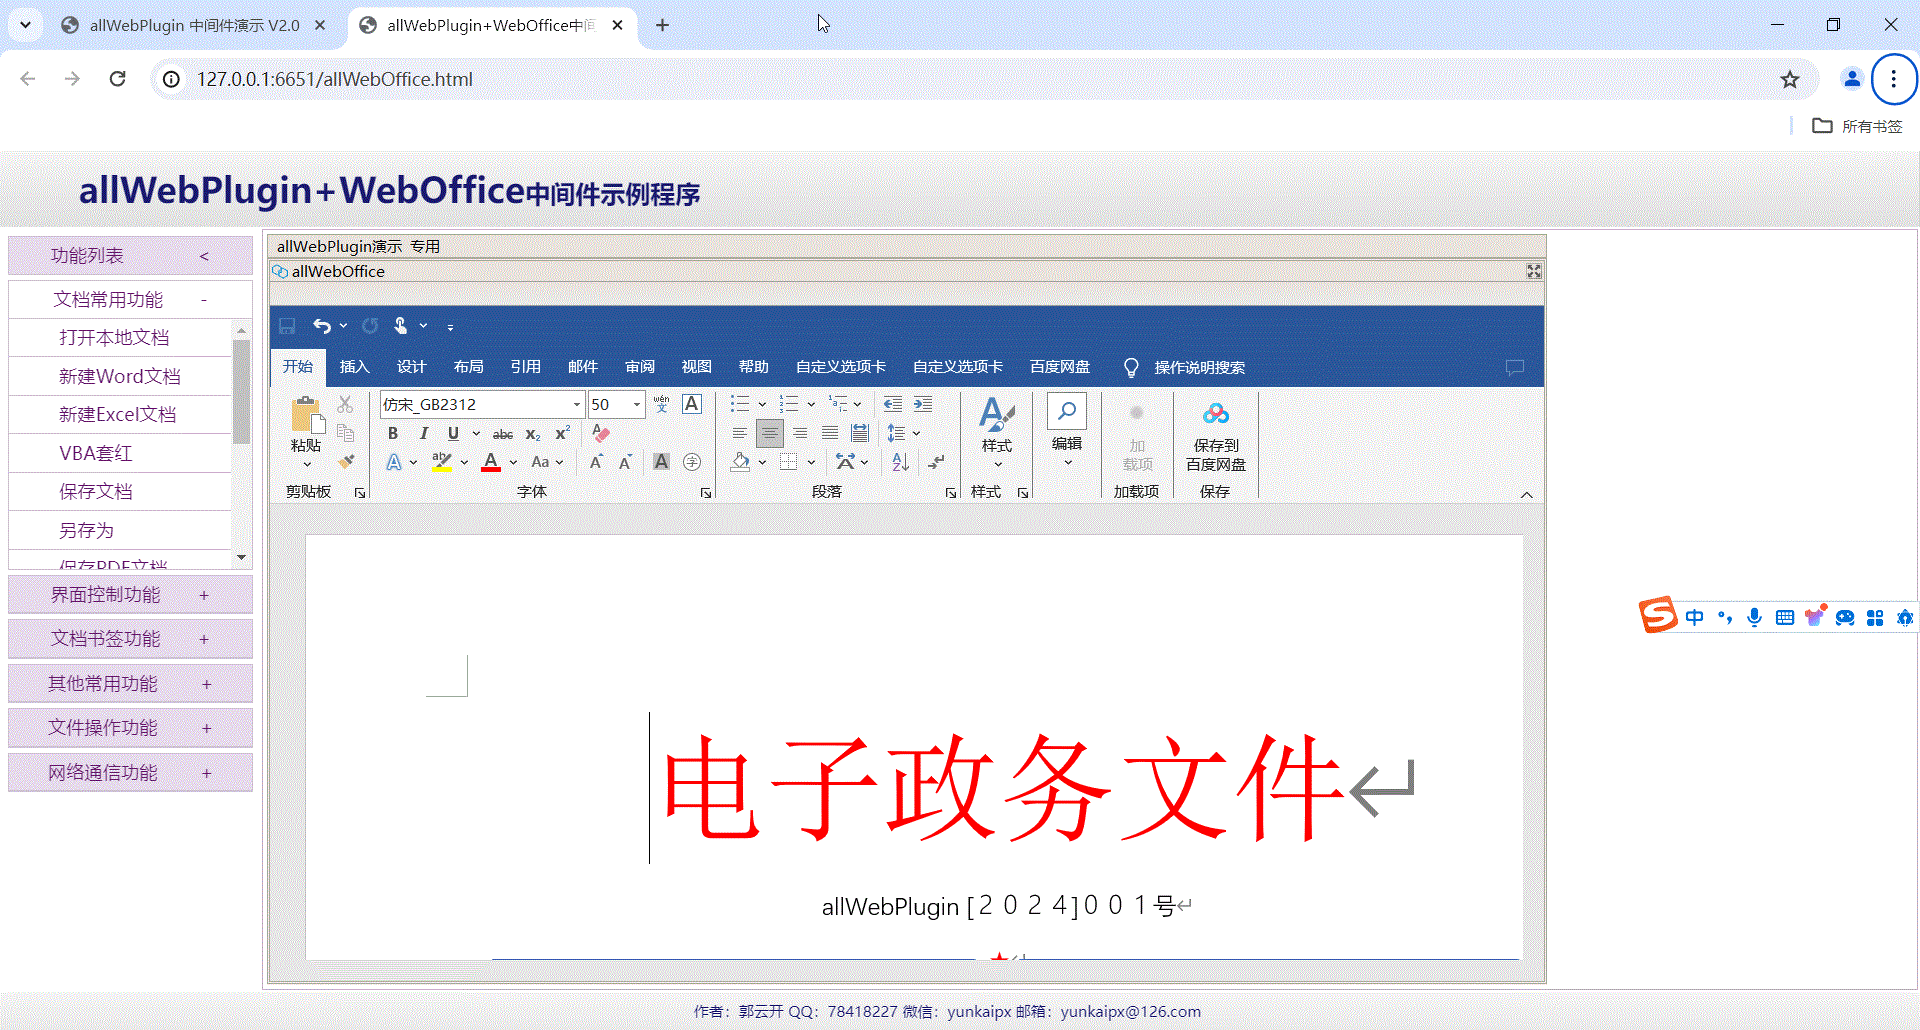Image resolution: width=1920 pixels, height=1030 pixels.
Task: Open the font size dropdown showing 50
Action: click(x=637, y=405)
